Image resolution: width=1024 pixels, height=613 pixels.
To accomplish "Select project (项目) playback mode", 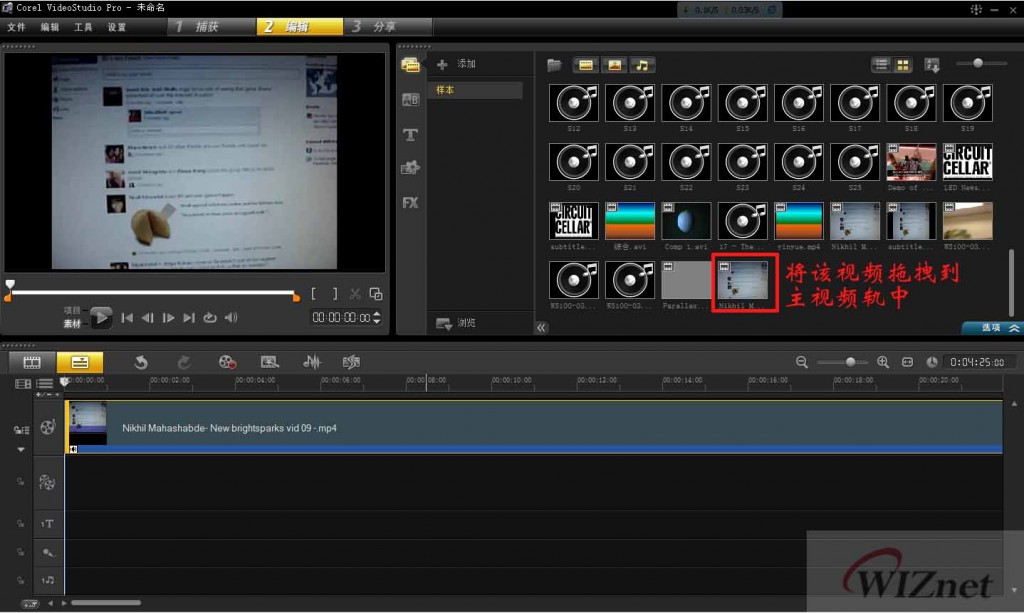I will [72, 311].
